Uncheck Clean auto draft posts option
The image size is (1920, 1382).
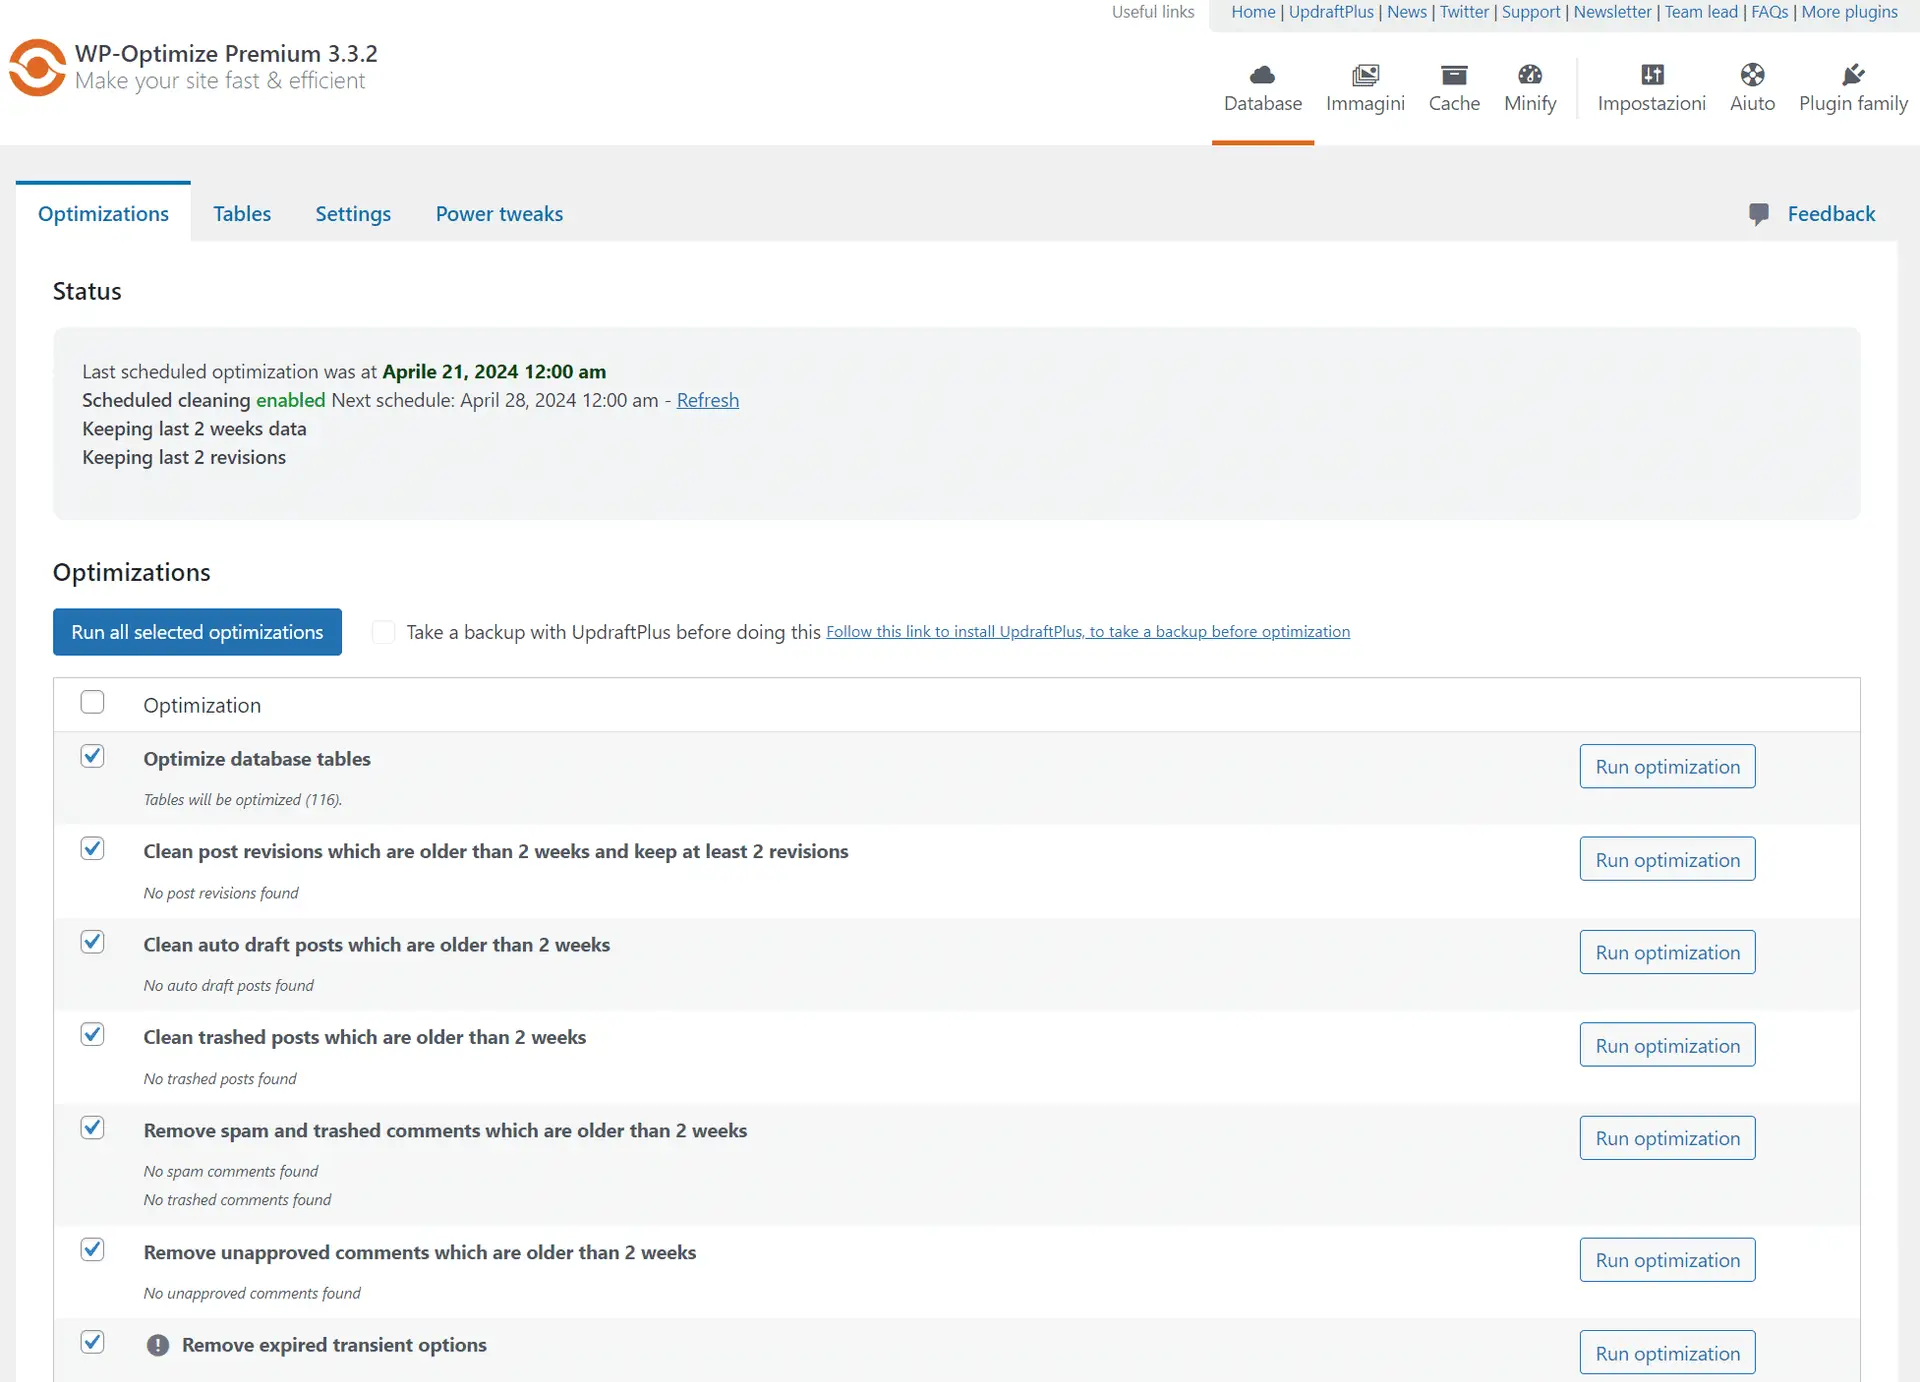point(93,941)
